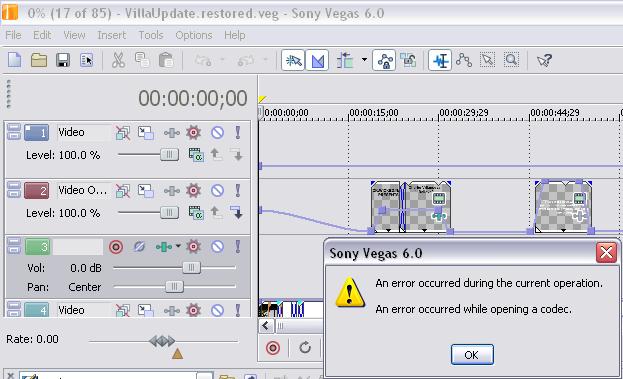Click OK in the error dialog
623x379 pixels.
point(472,354)
